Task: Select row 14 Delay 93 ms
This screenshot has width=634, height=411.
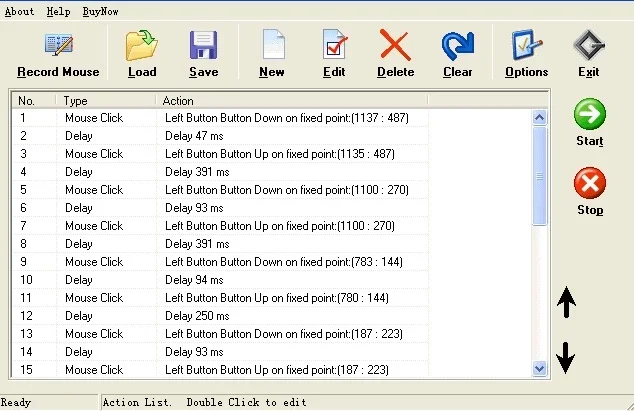Action: pos(220,352)
